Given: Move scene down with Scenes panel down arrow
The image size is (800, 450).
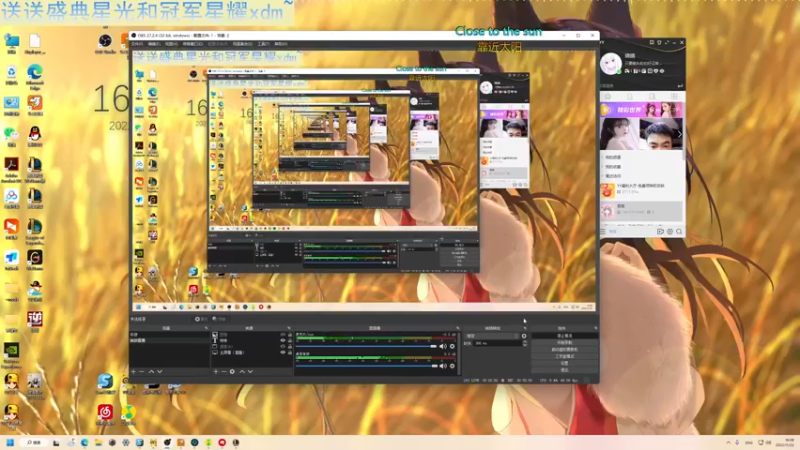Looking at the screenshot, I should [x=160, y=371].
